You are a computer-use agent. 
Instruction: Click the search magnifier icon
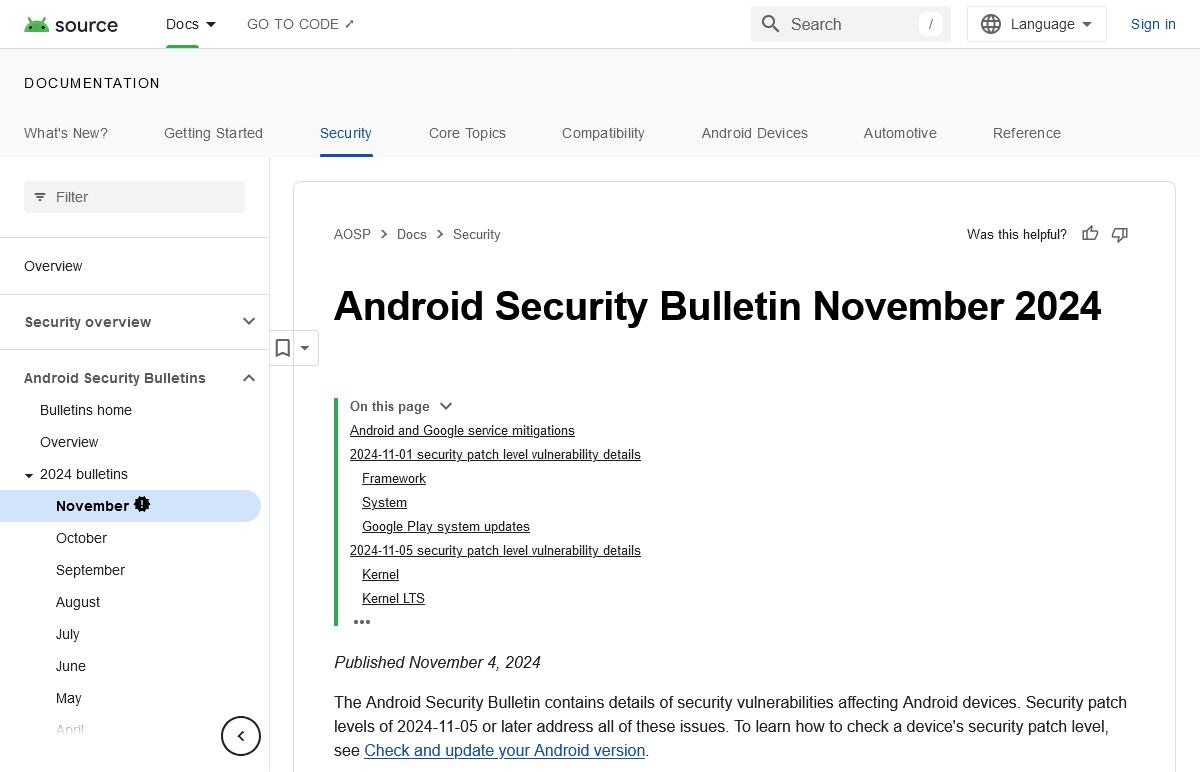click(x=770, y=24)
